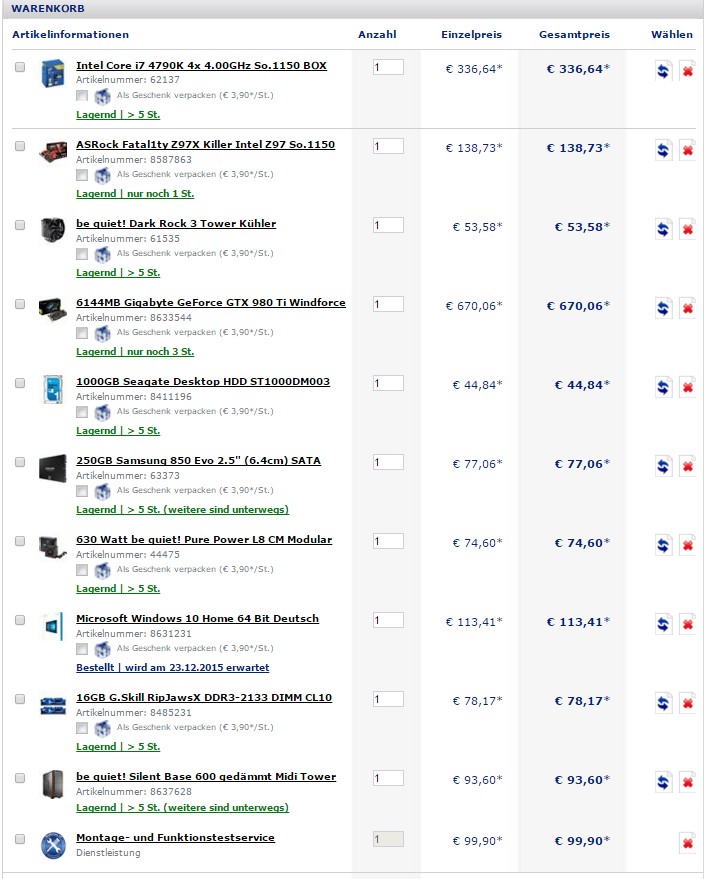This screenshot has height=879, width=709.
Task: Open the Microsoft Windows 10 Home 64 Bit link
Action: (x=197, y=618)
